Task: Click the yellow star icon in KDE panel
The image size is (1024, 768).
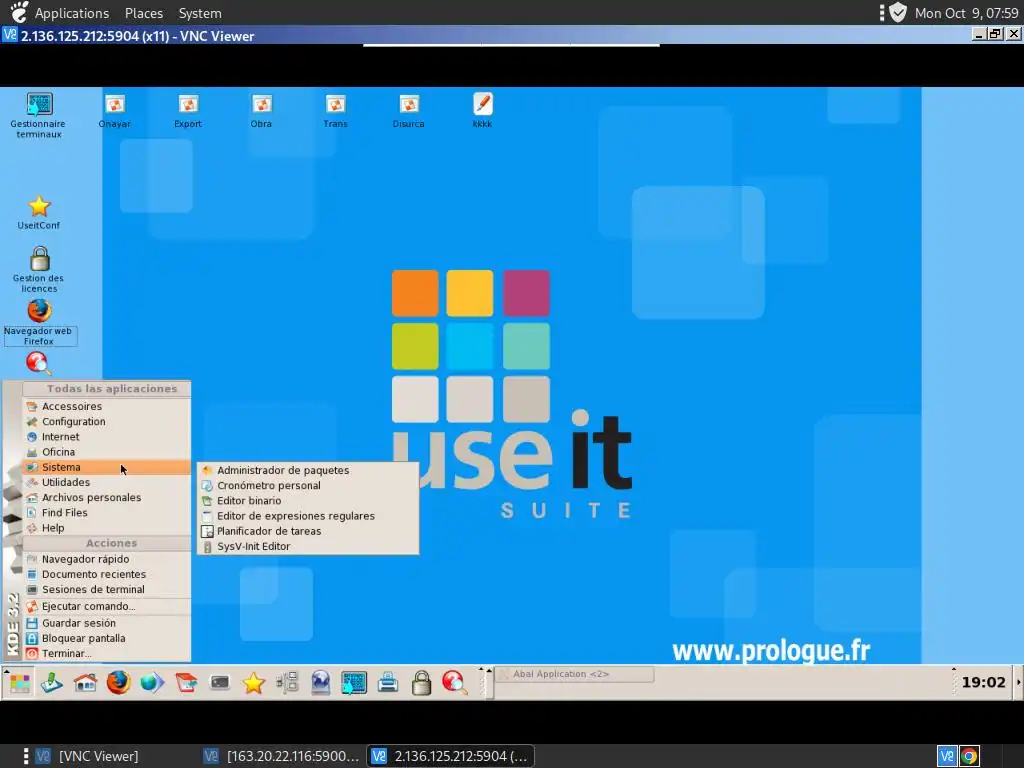Action: point(253,683)
